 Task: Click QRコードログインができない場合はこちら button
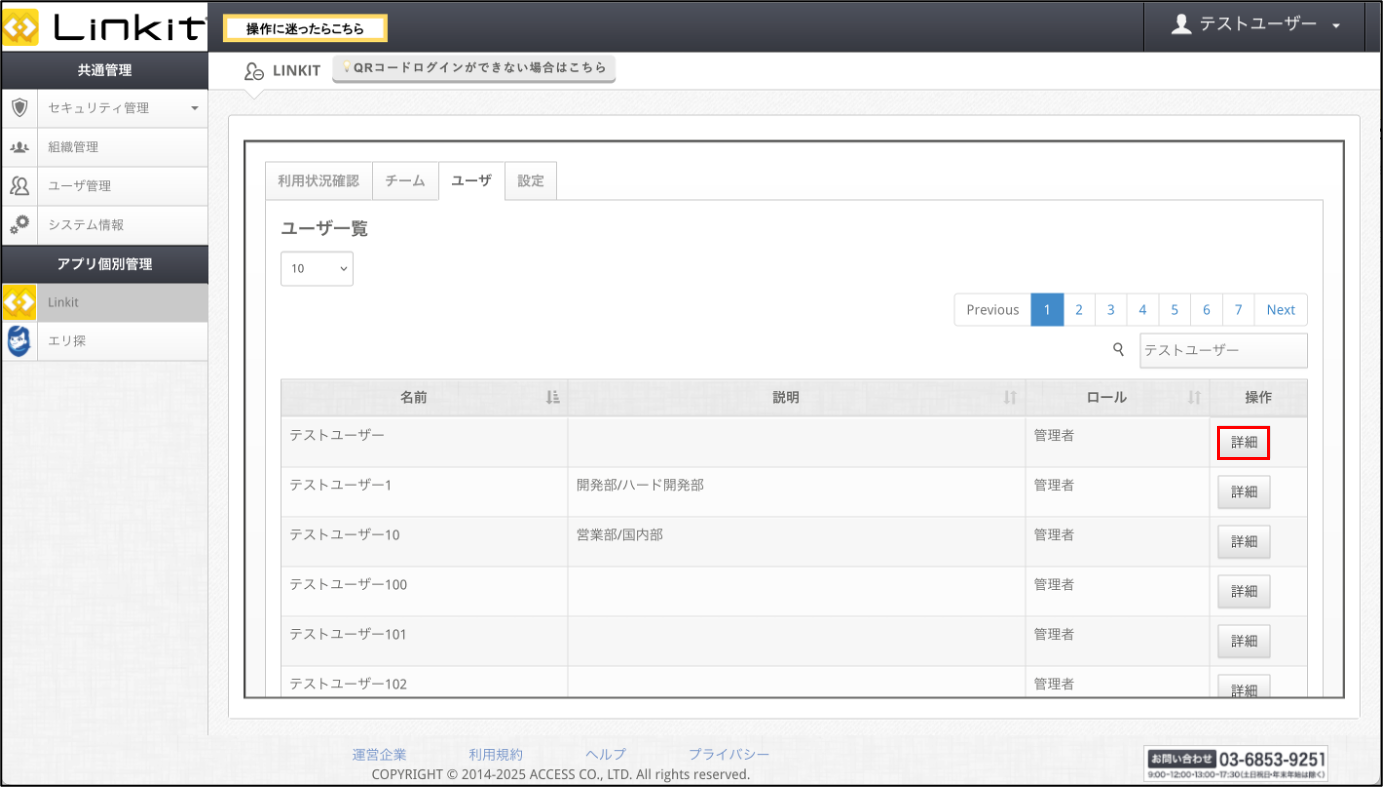tap(474, 68)
